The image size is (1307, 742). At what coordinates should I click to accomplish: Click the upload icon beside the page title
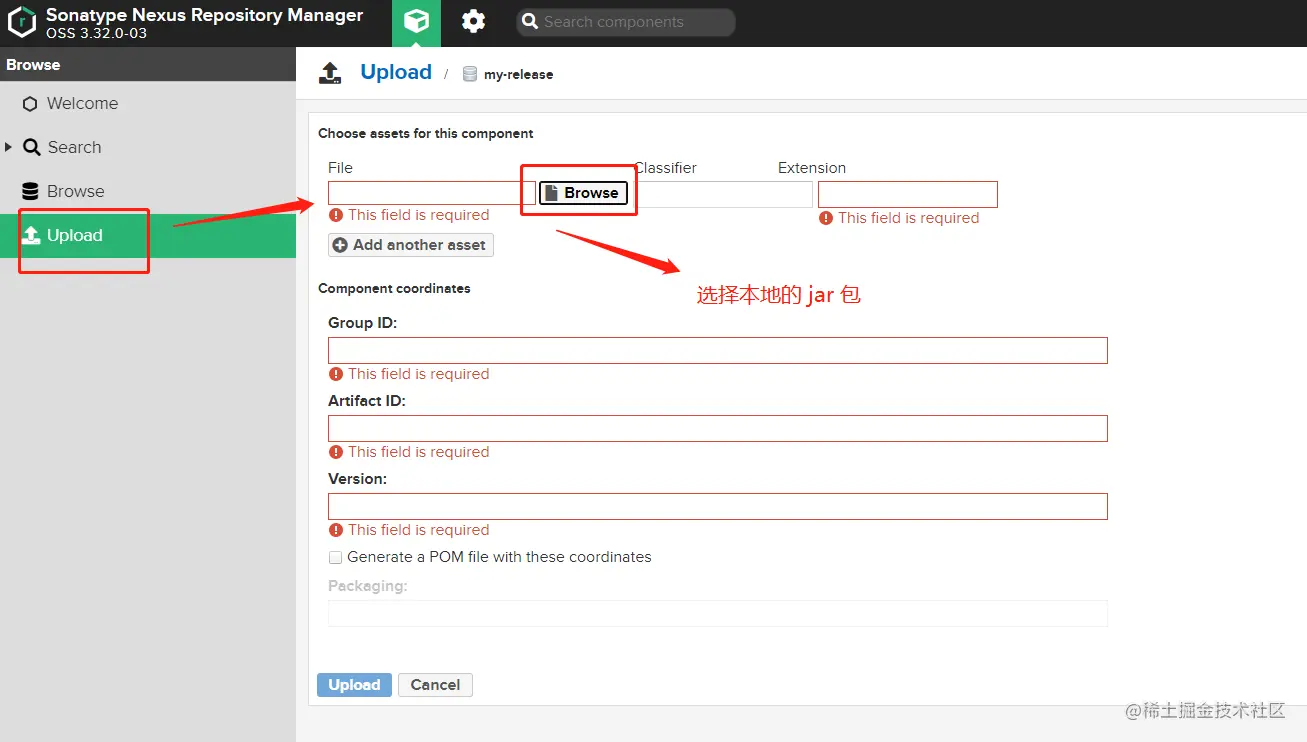(x=330, y=72)
